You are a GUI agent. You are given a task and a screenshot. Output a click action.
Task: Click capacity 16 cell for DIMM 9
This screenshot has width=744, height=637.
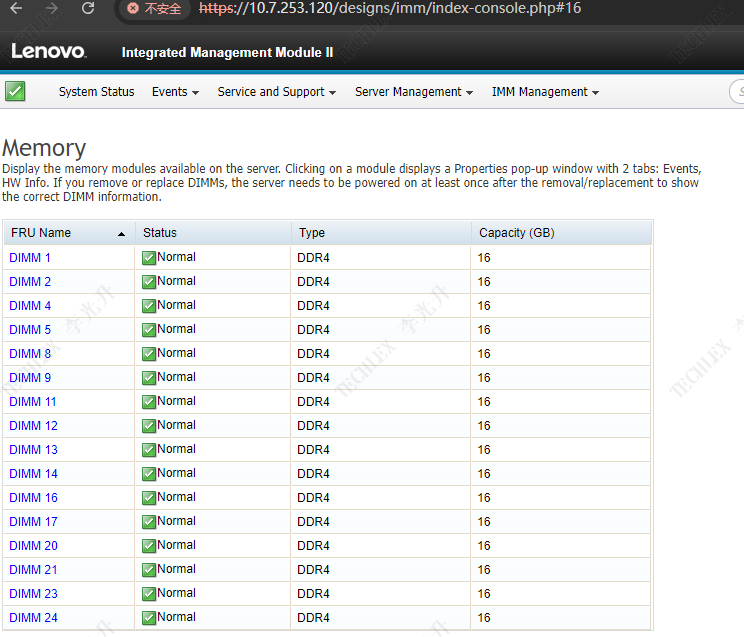point(561,378)
